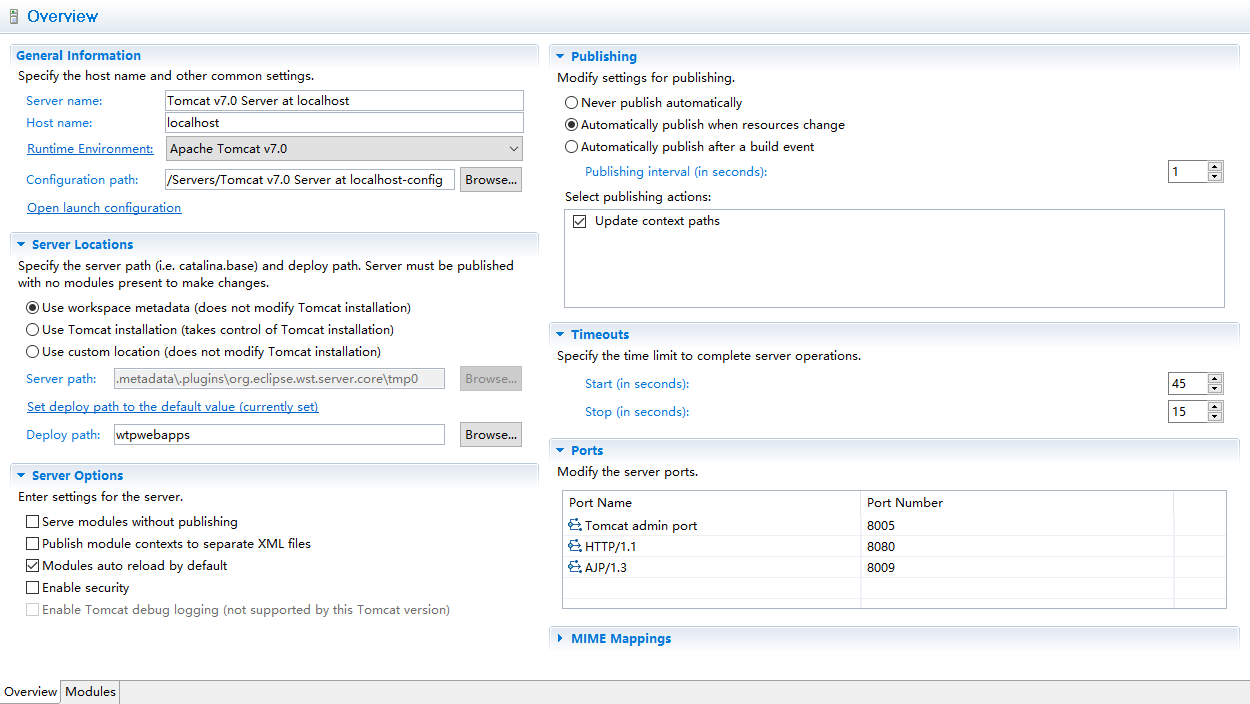Select Use custom location option
Screen dimensions: 1250x704
(33, 352)
